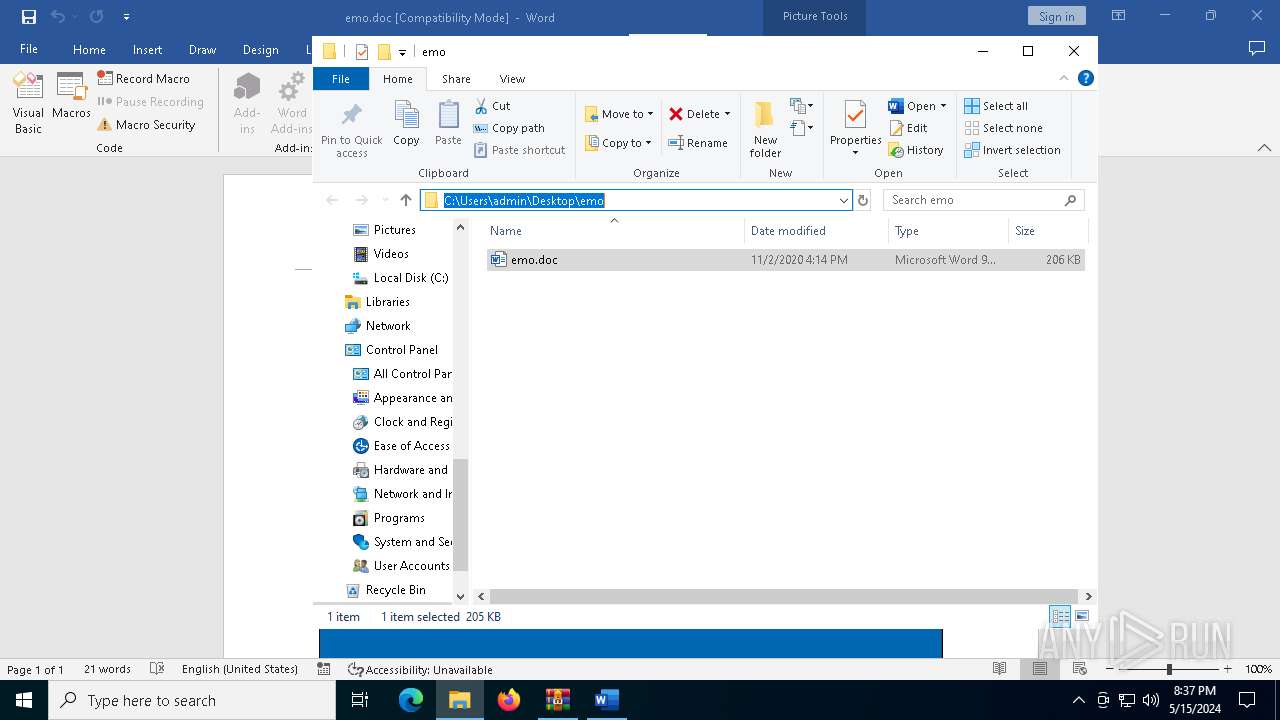Open WinRAR from taskbar
The image size is (1280, 720).
[x=558, y=700]
